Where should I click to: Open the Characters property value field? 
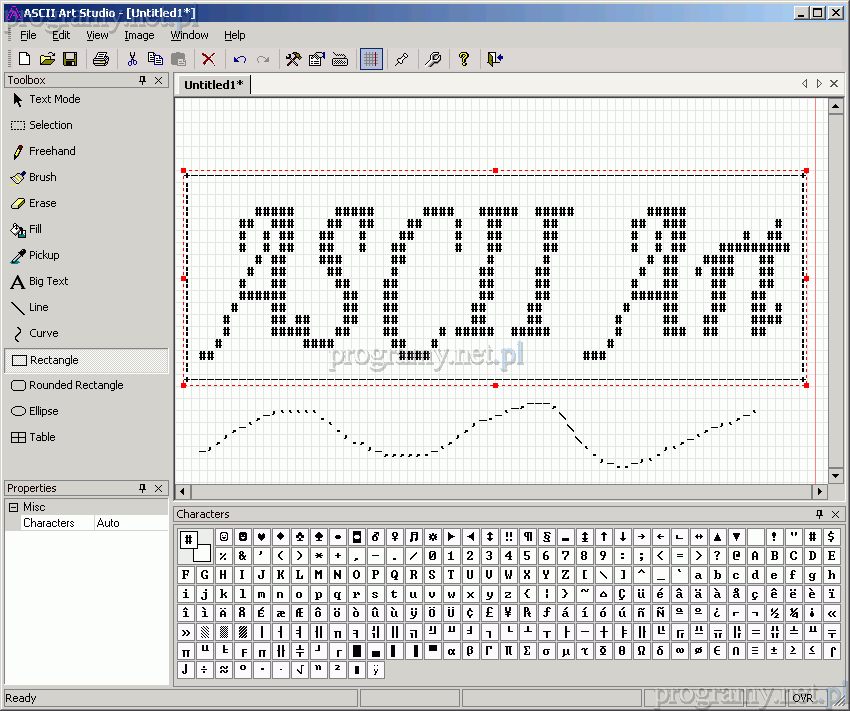(x=130, y=523)
